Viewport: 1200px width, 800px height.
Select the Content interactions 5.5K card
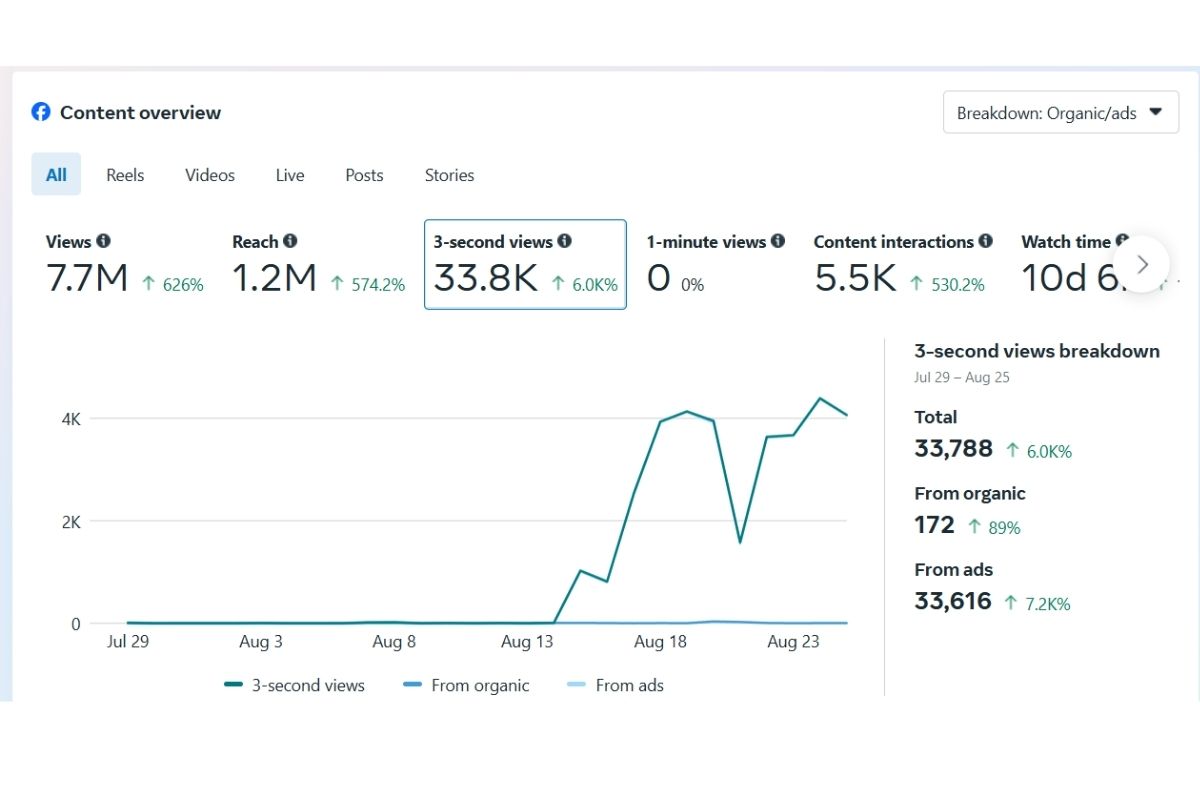(x=902, y=265)
